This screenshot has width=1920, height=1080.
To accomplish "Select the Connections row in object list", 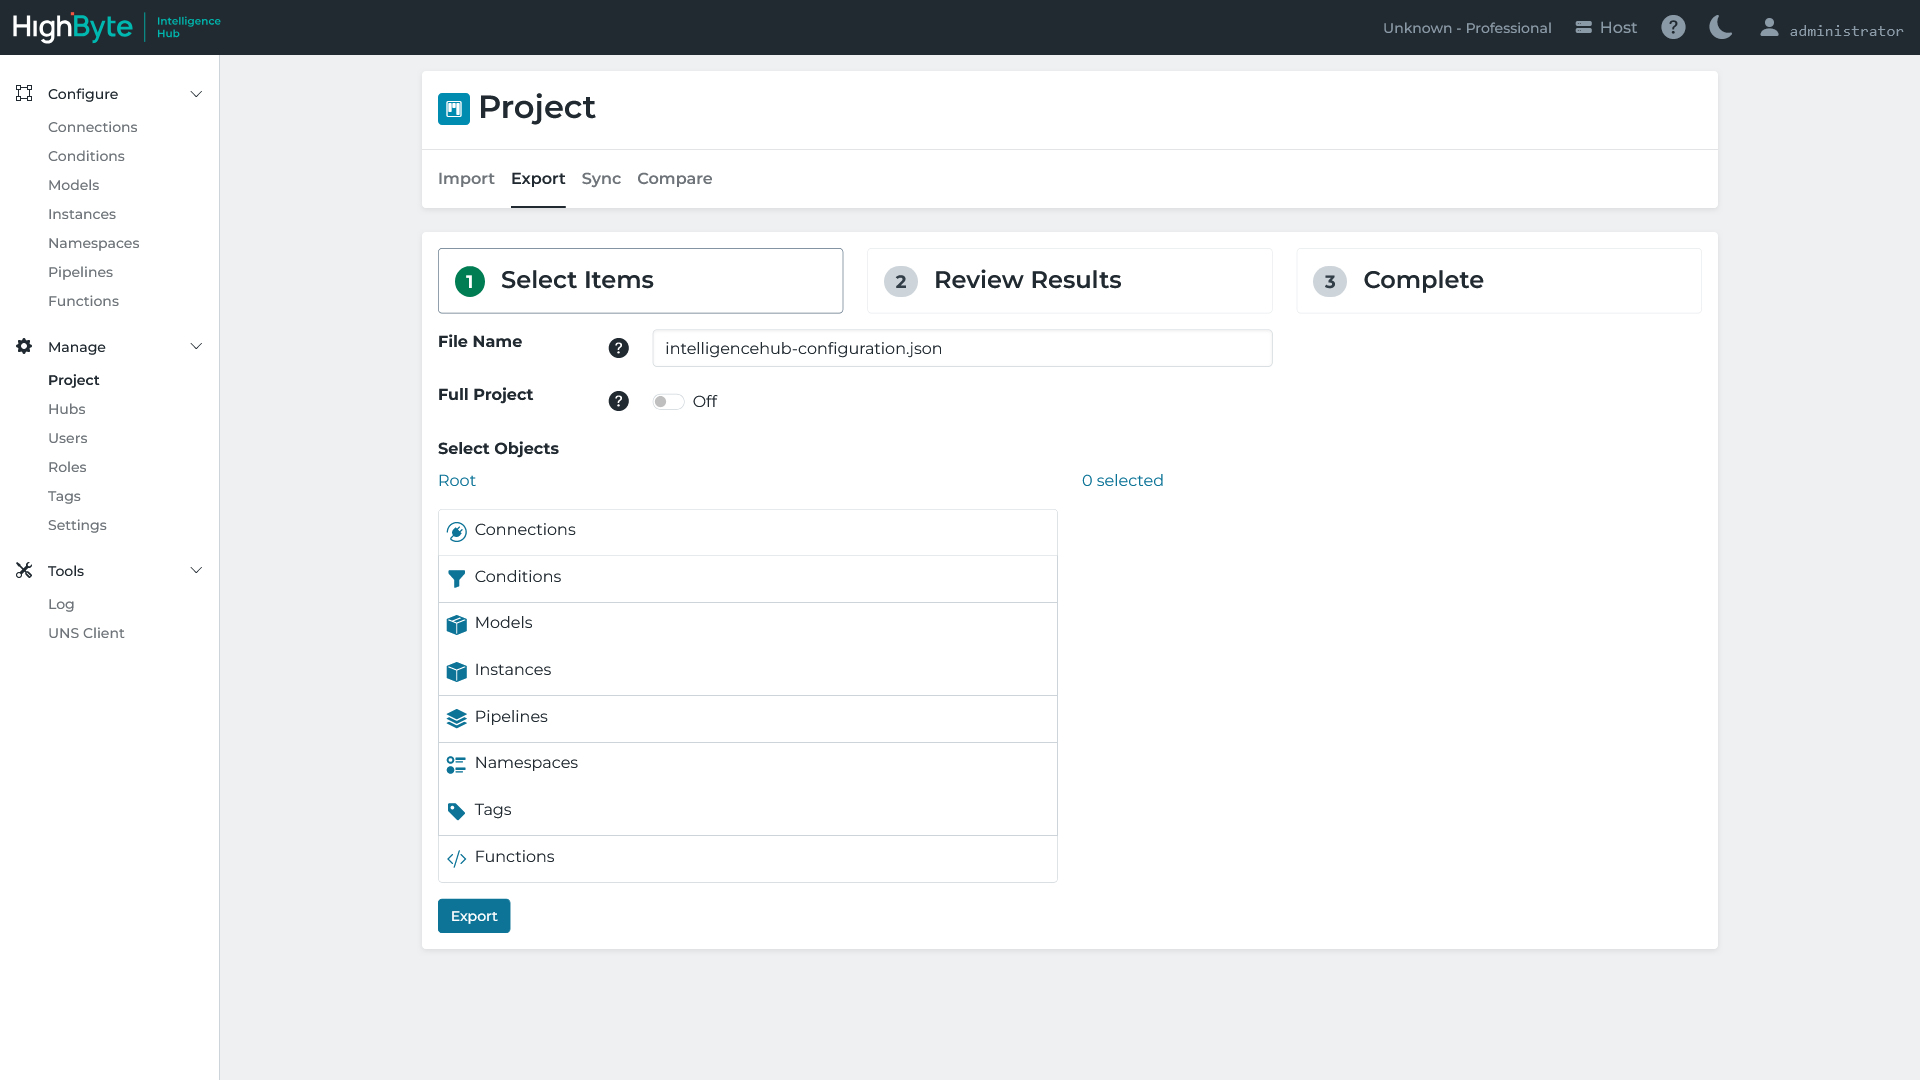I will 747,532.
